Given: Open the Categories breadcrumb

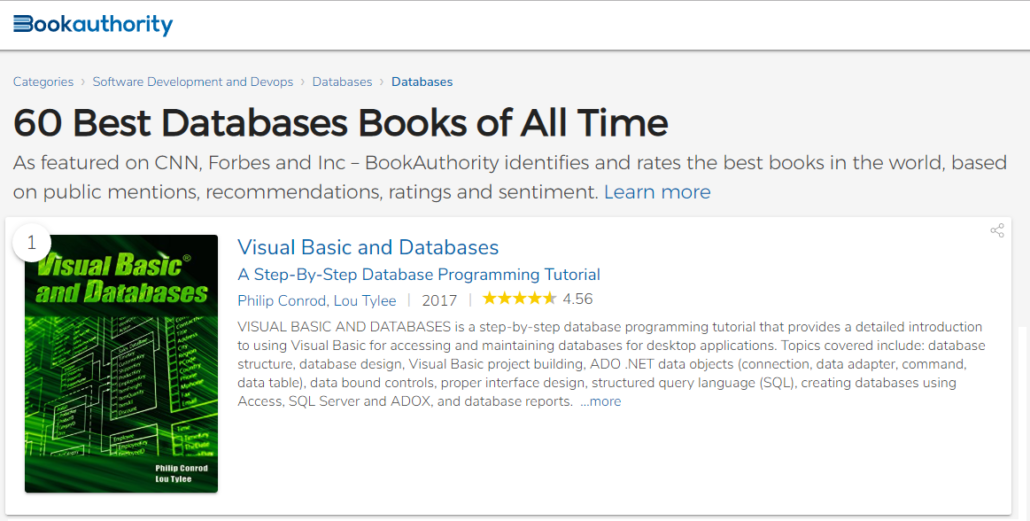Looking at the screenshot, I should [x=43, y=82].
